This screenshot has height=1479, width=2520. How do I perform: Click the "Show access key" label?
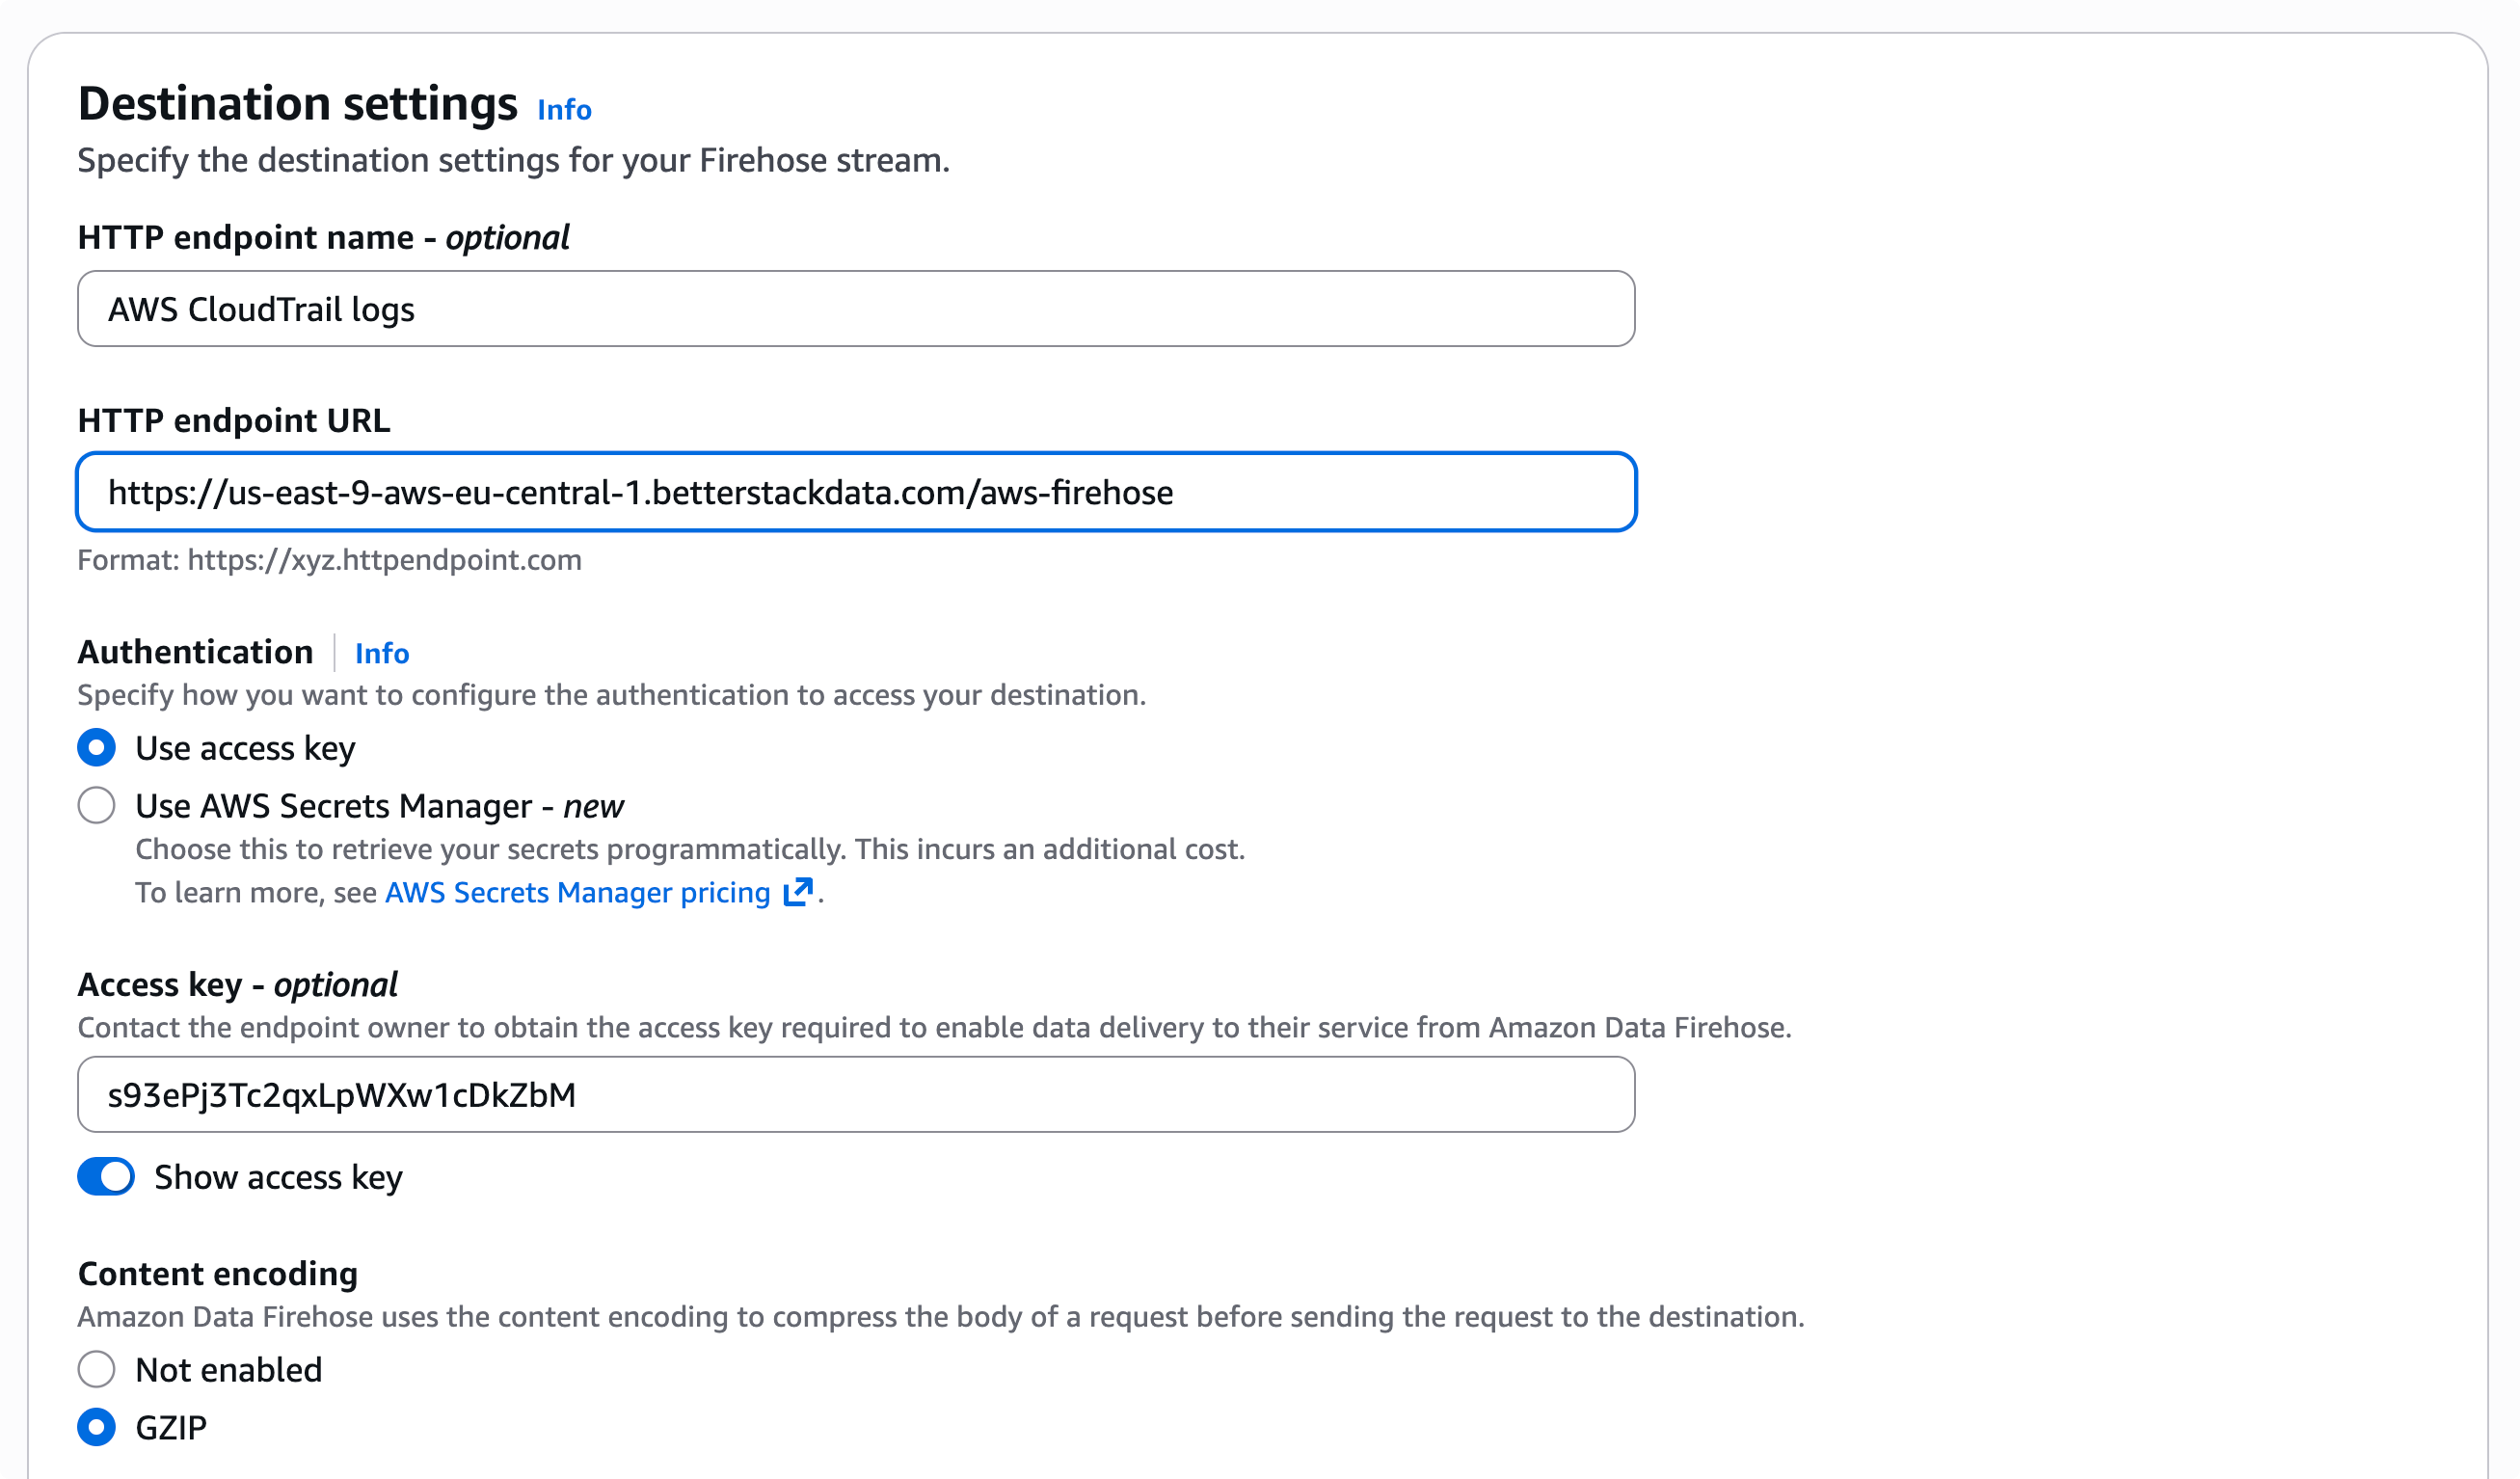(x=277, y=1177)
